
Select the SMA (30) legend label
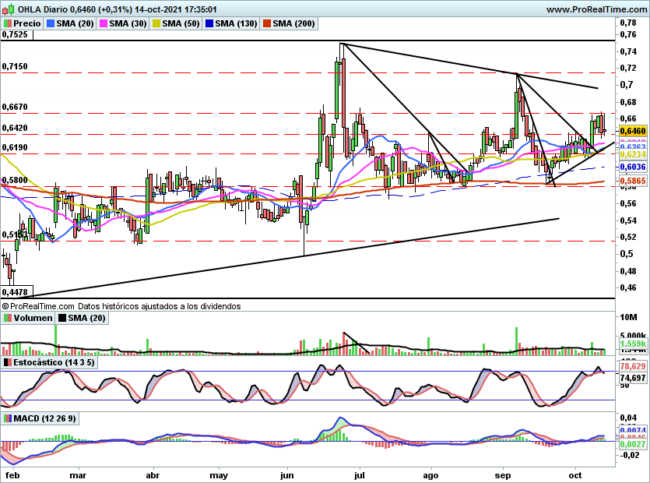(128, 24)
